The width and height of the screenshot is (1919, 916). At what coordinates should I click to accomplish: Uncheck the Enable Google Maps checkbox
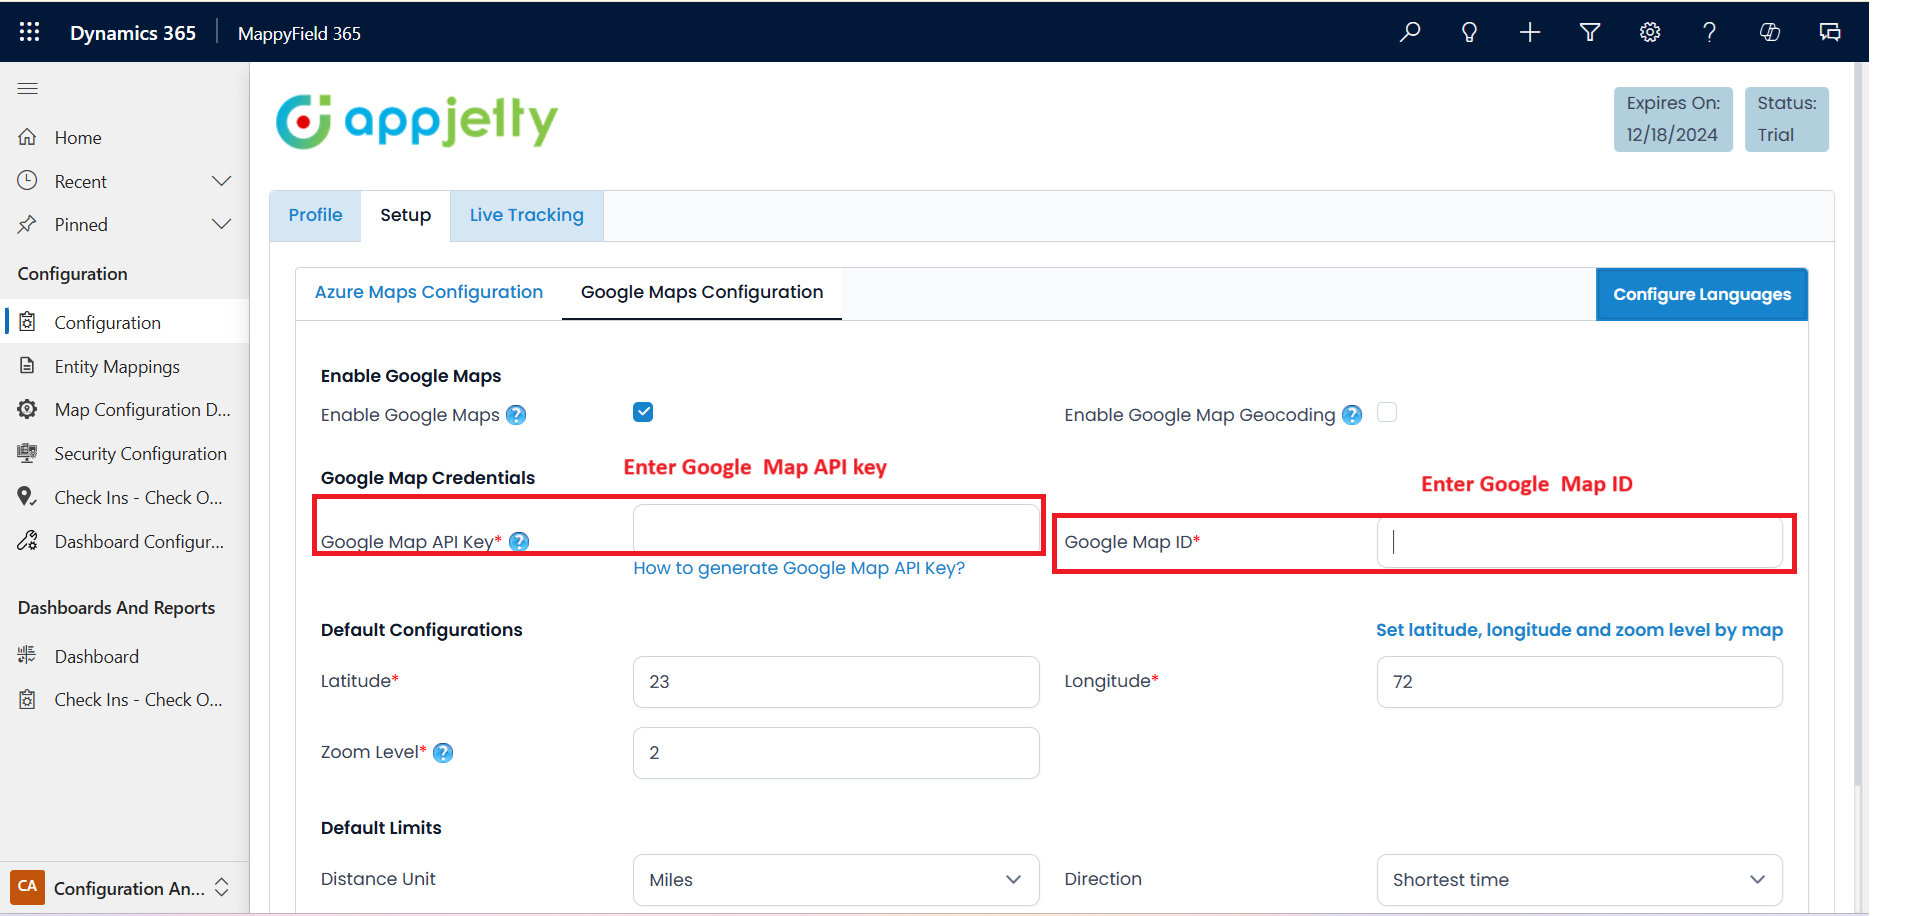coord(643,411)
